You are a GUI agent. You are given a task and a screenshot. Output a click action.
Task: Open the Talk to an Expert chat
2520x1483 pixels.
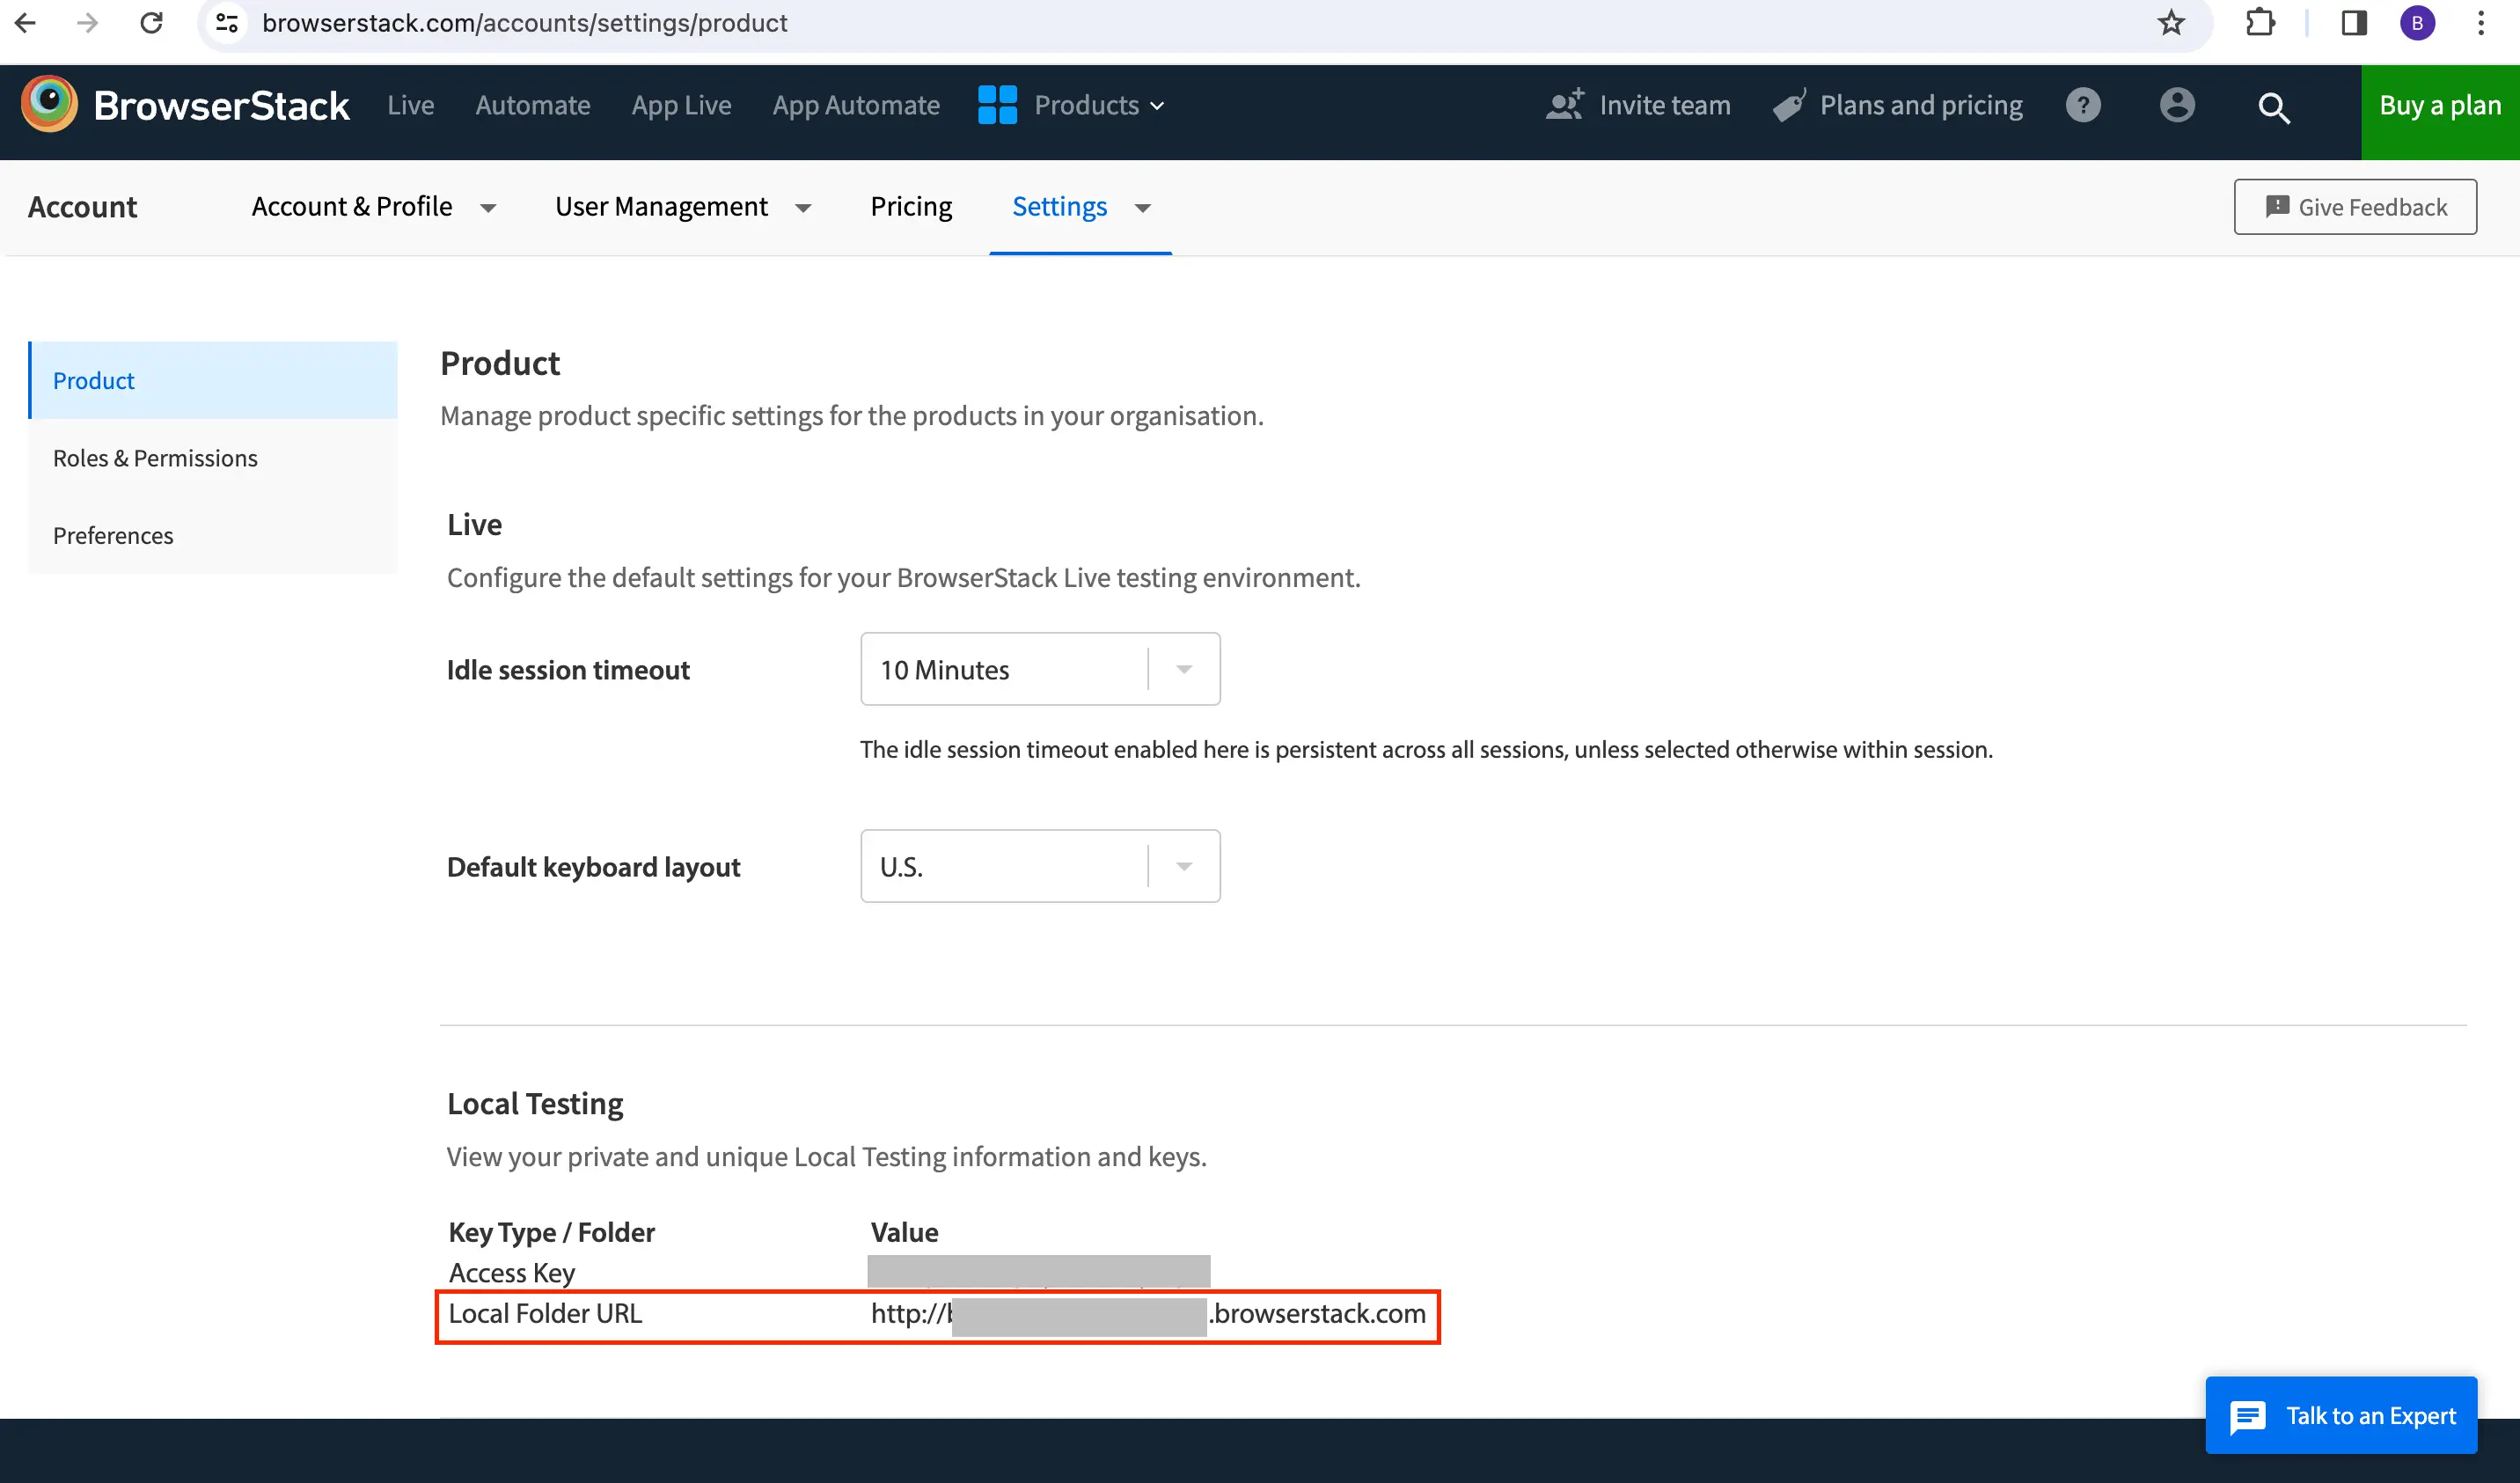(x=2341, y=1415)
